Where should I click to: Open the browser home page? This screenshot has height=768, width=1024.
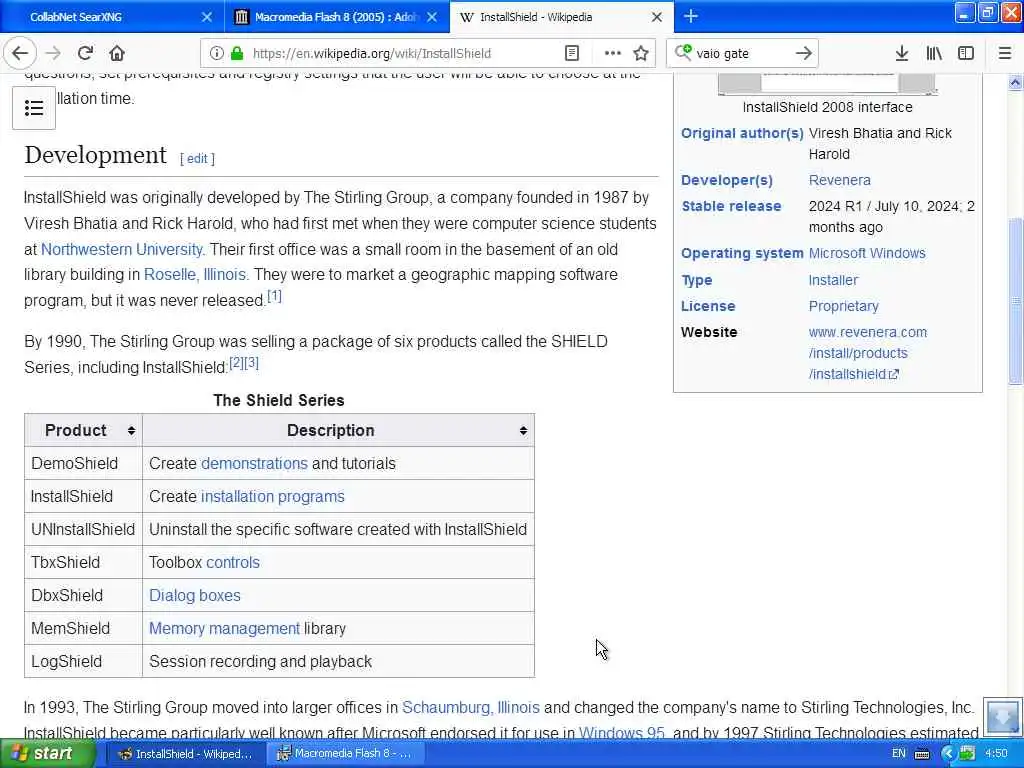(117, 54)
